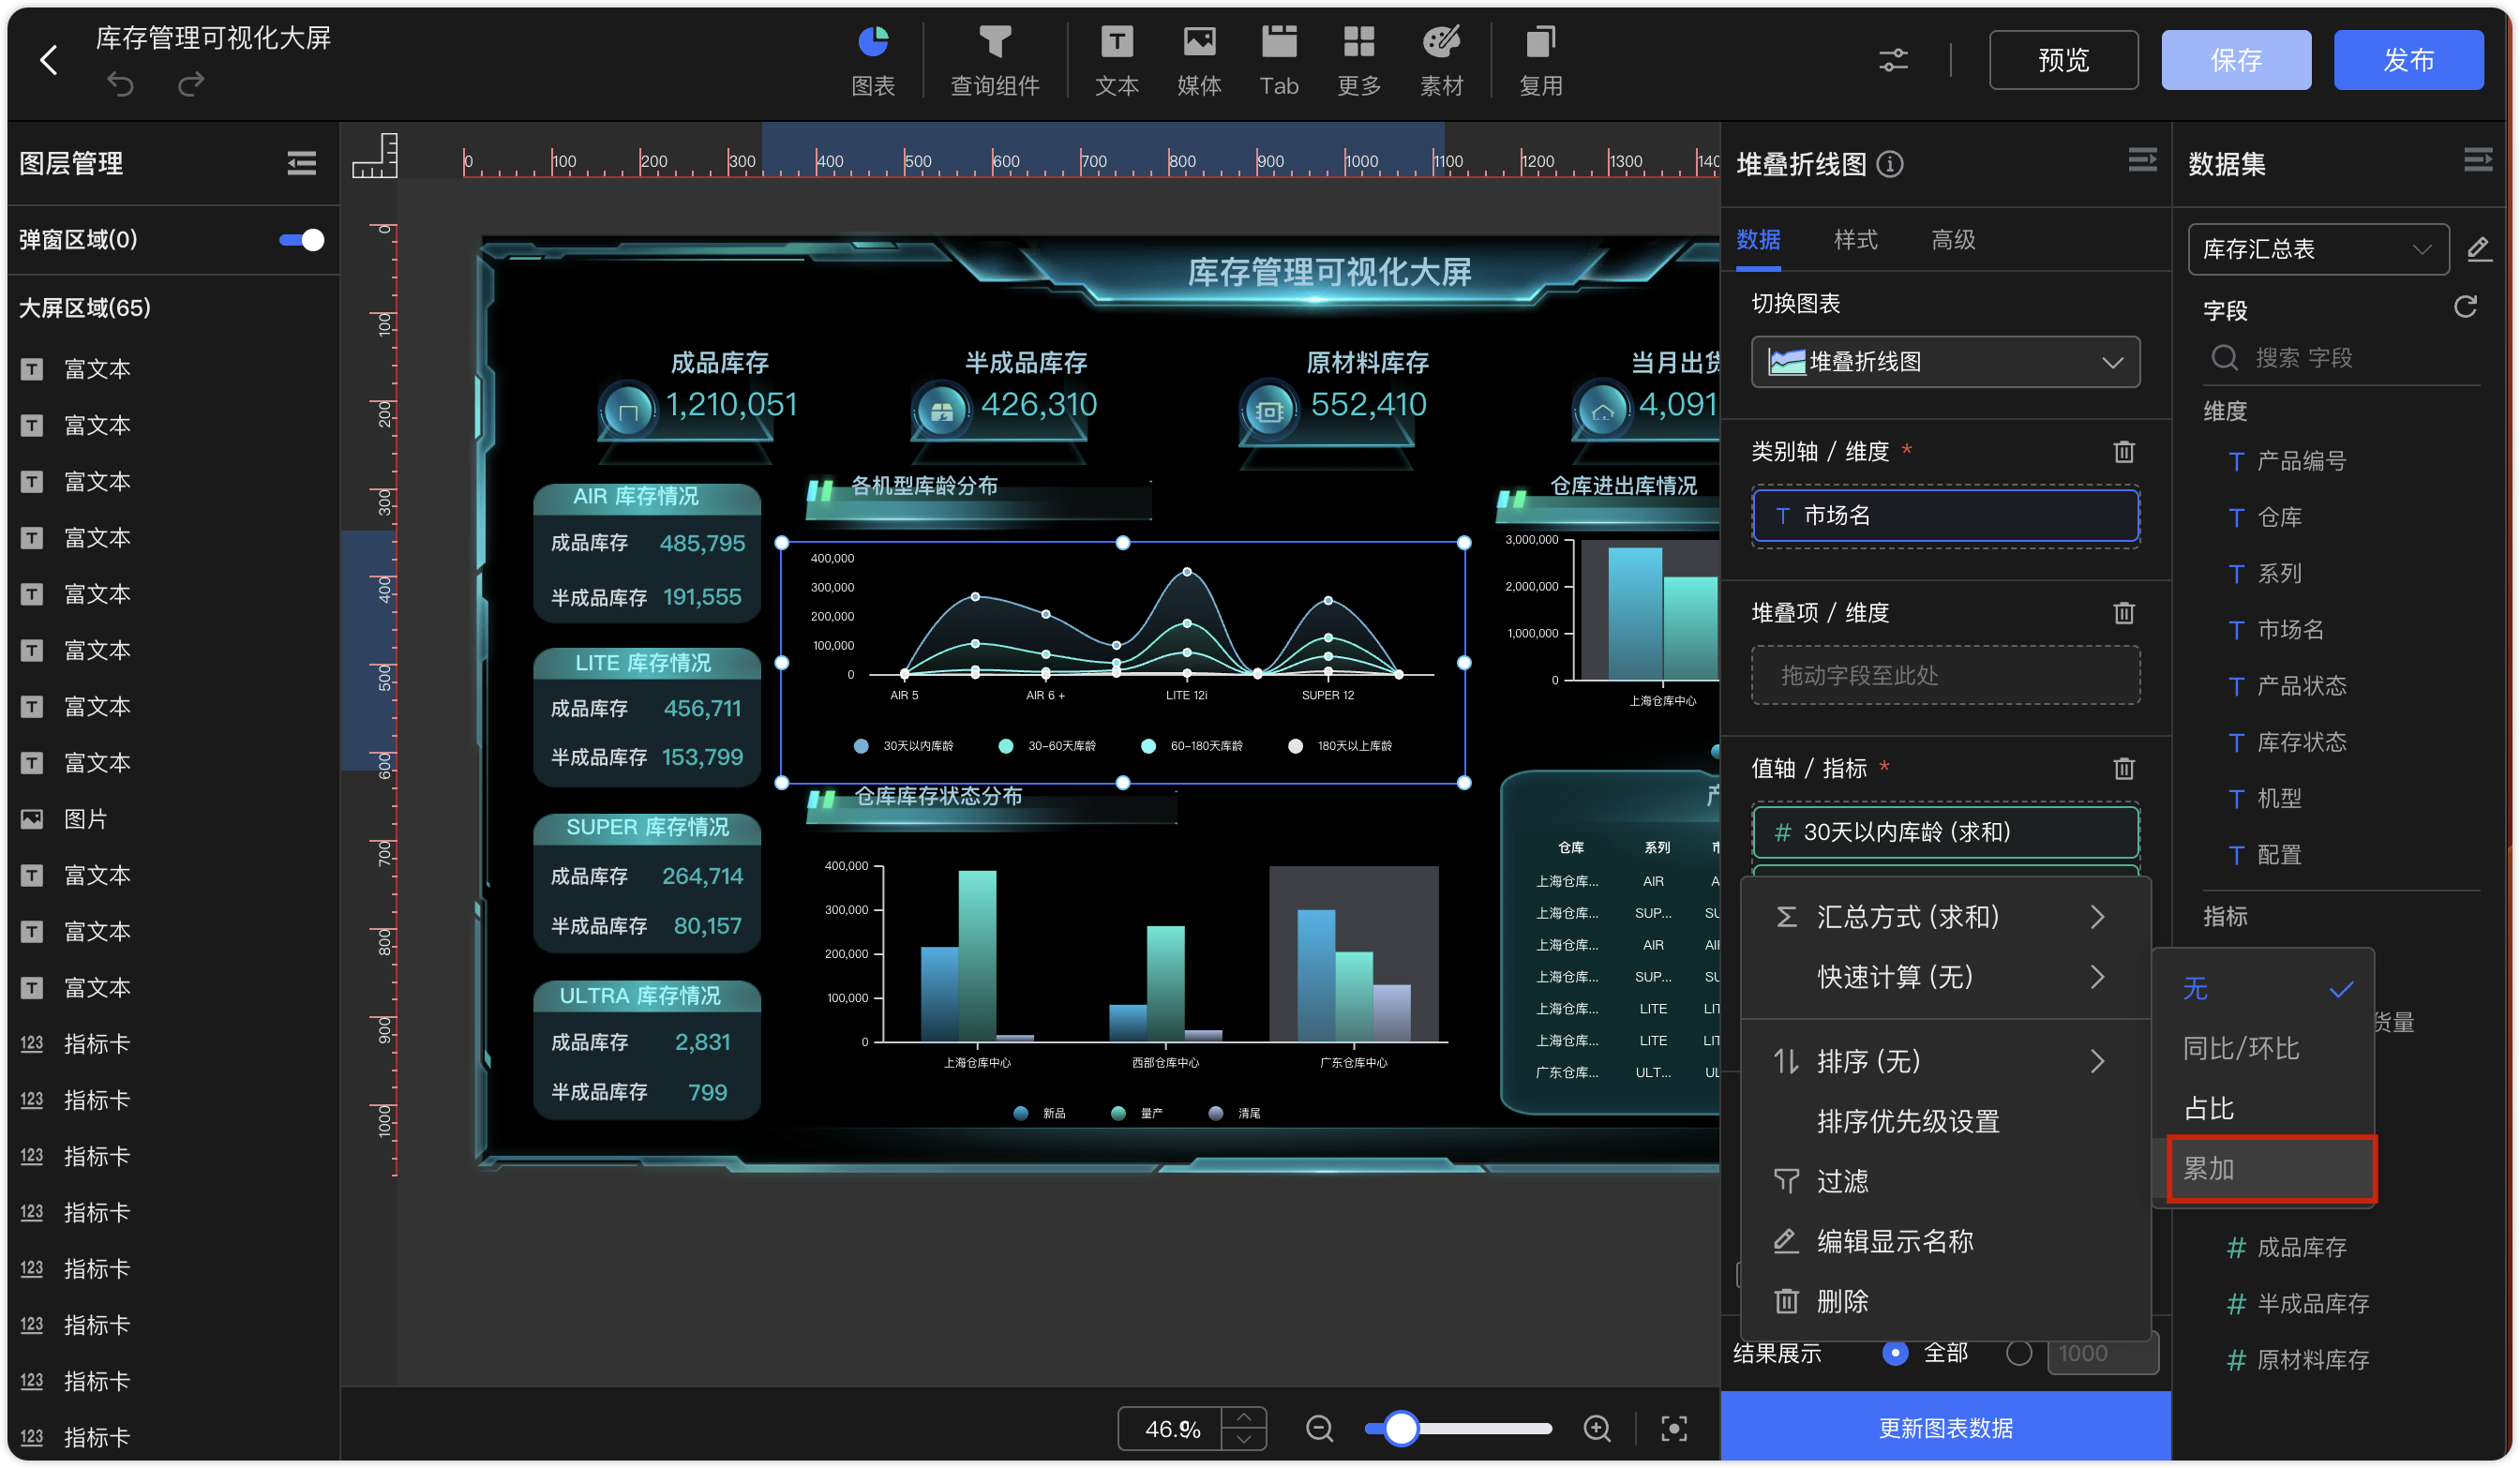Edit the dataset with pencil icon

[2478, 249]
